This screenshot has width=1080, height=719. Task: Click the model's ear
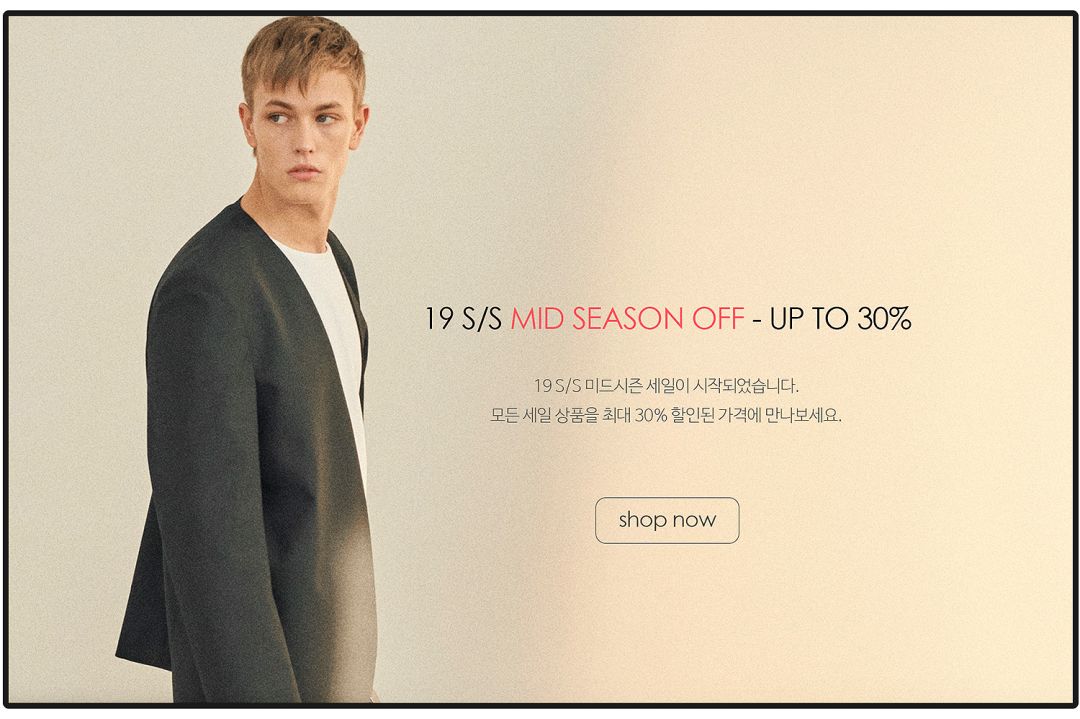[360, 125]
